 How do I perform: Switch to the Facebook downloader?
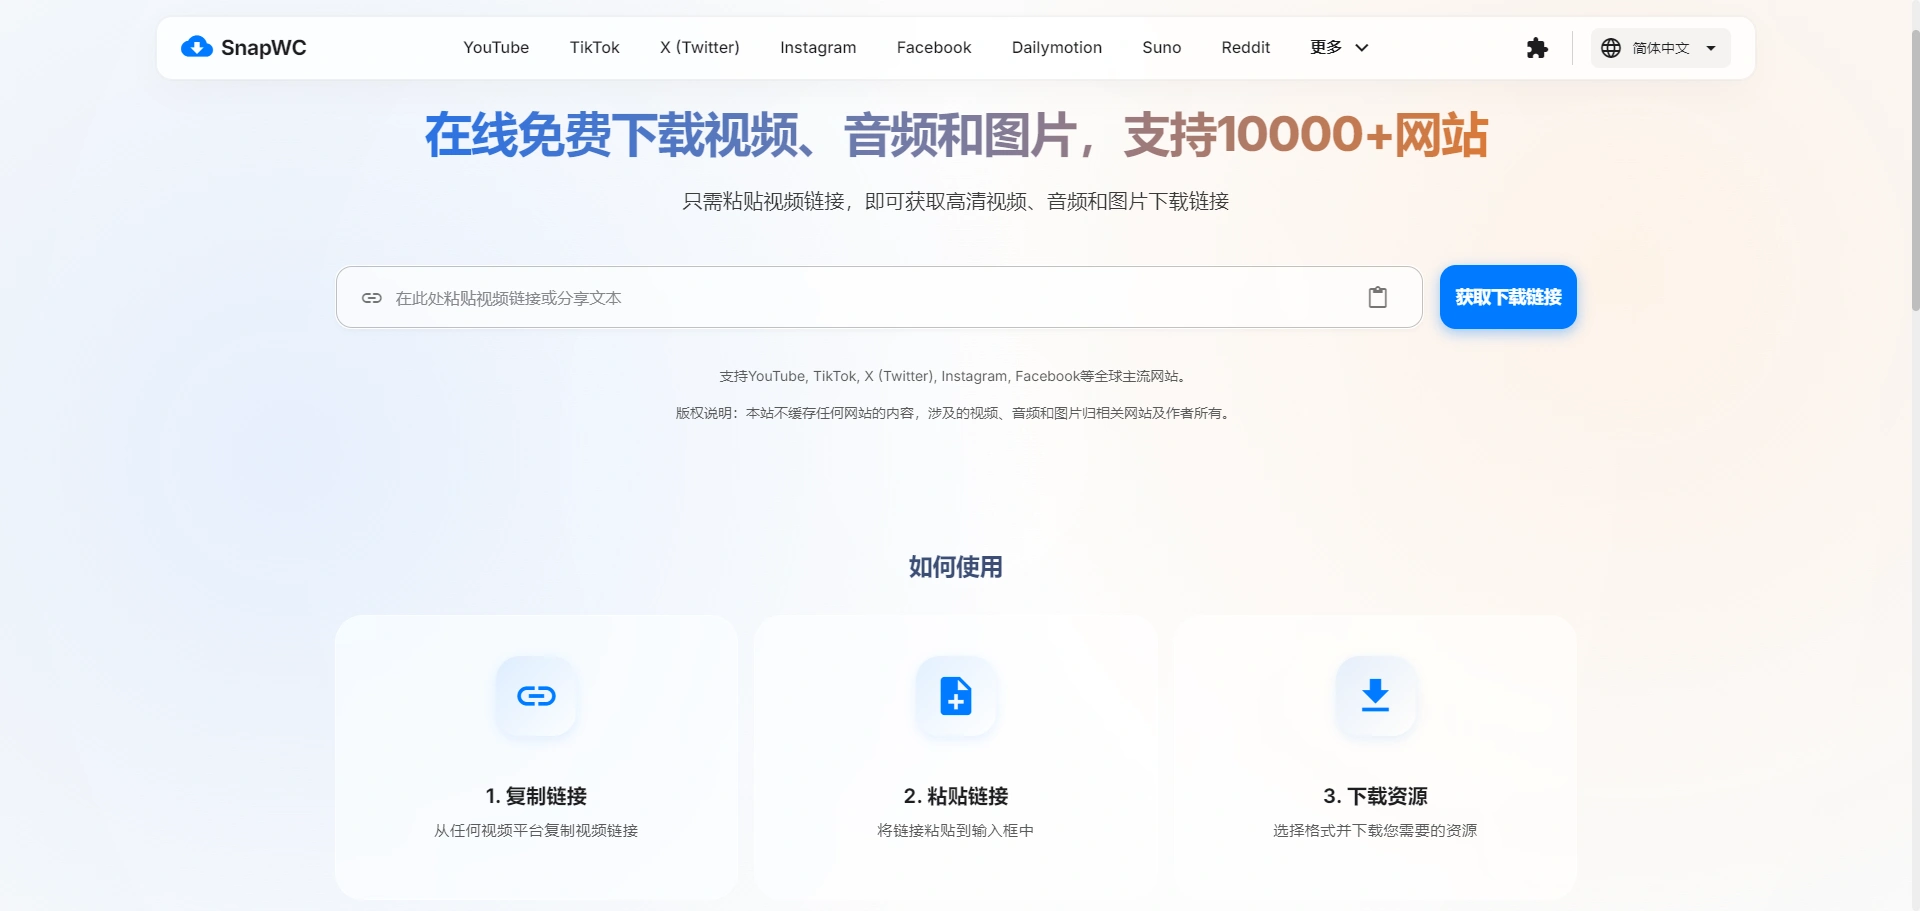[x=933, y=47]
